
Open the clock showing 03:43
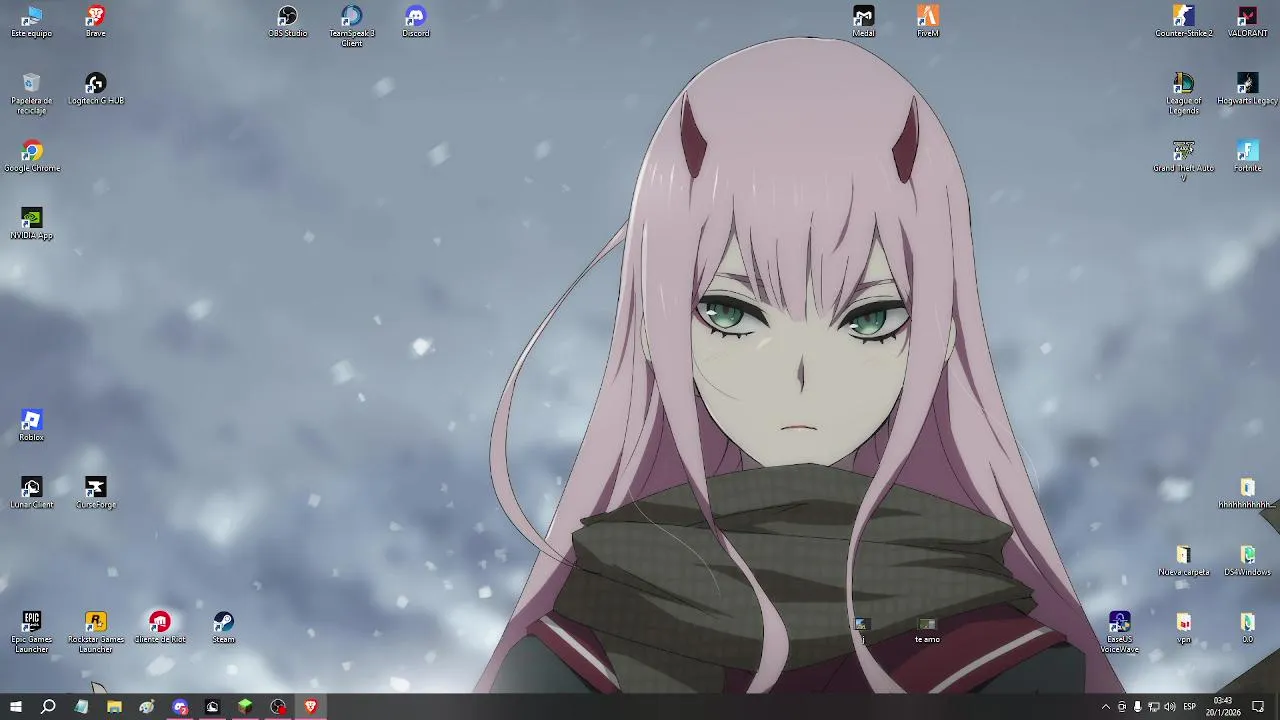click(x=1222, y=707)
